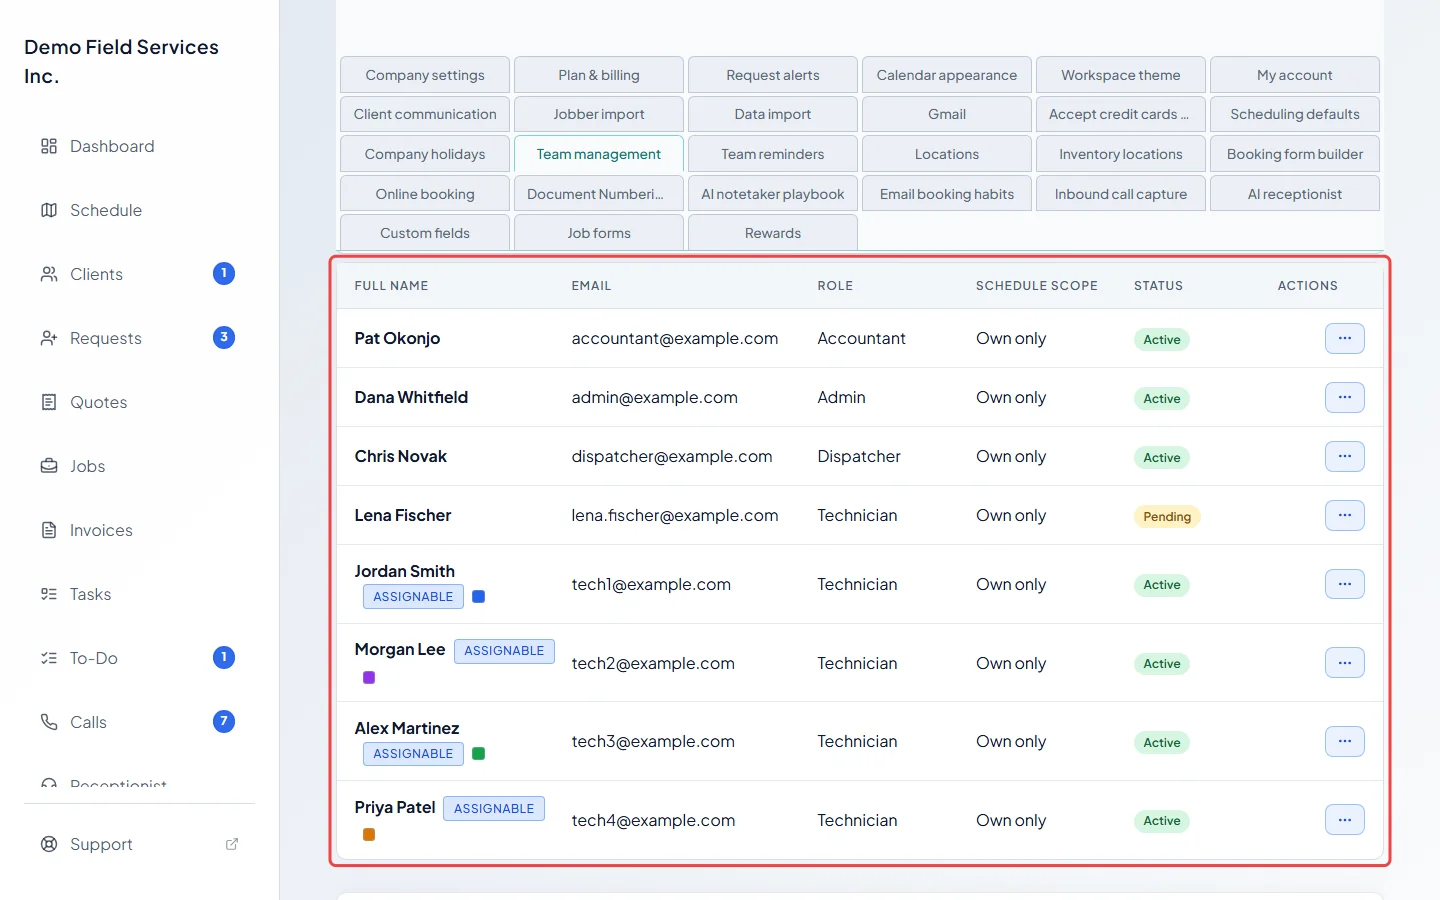Screen dimensions: 1440x900
Task: Click the Invoices file icon
Action: point(49,530)
